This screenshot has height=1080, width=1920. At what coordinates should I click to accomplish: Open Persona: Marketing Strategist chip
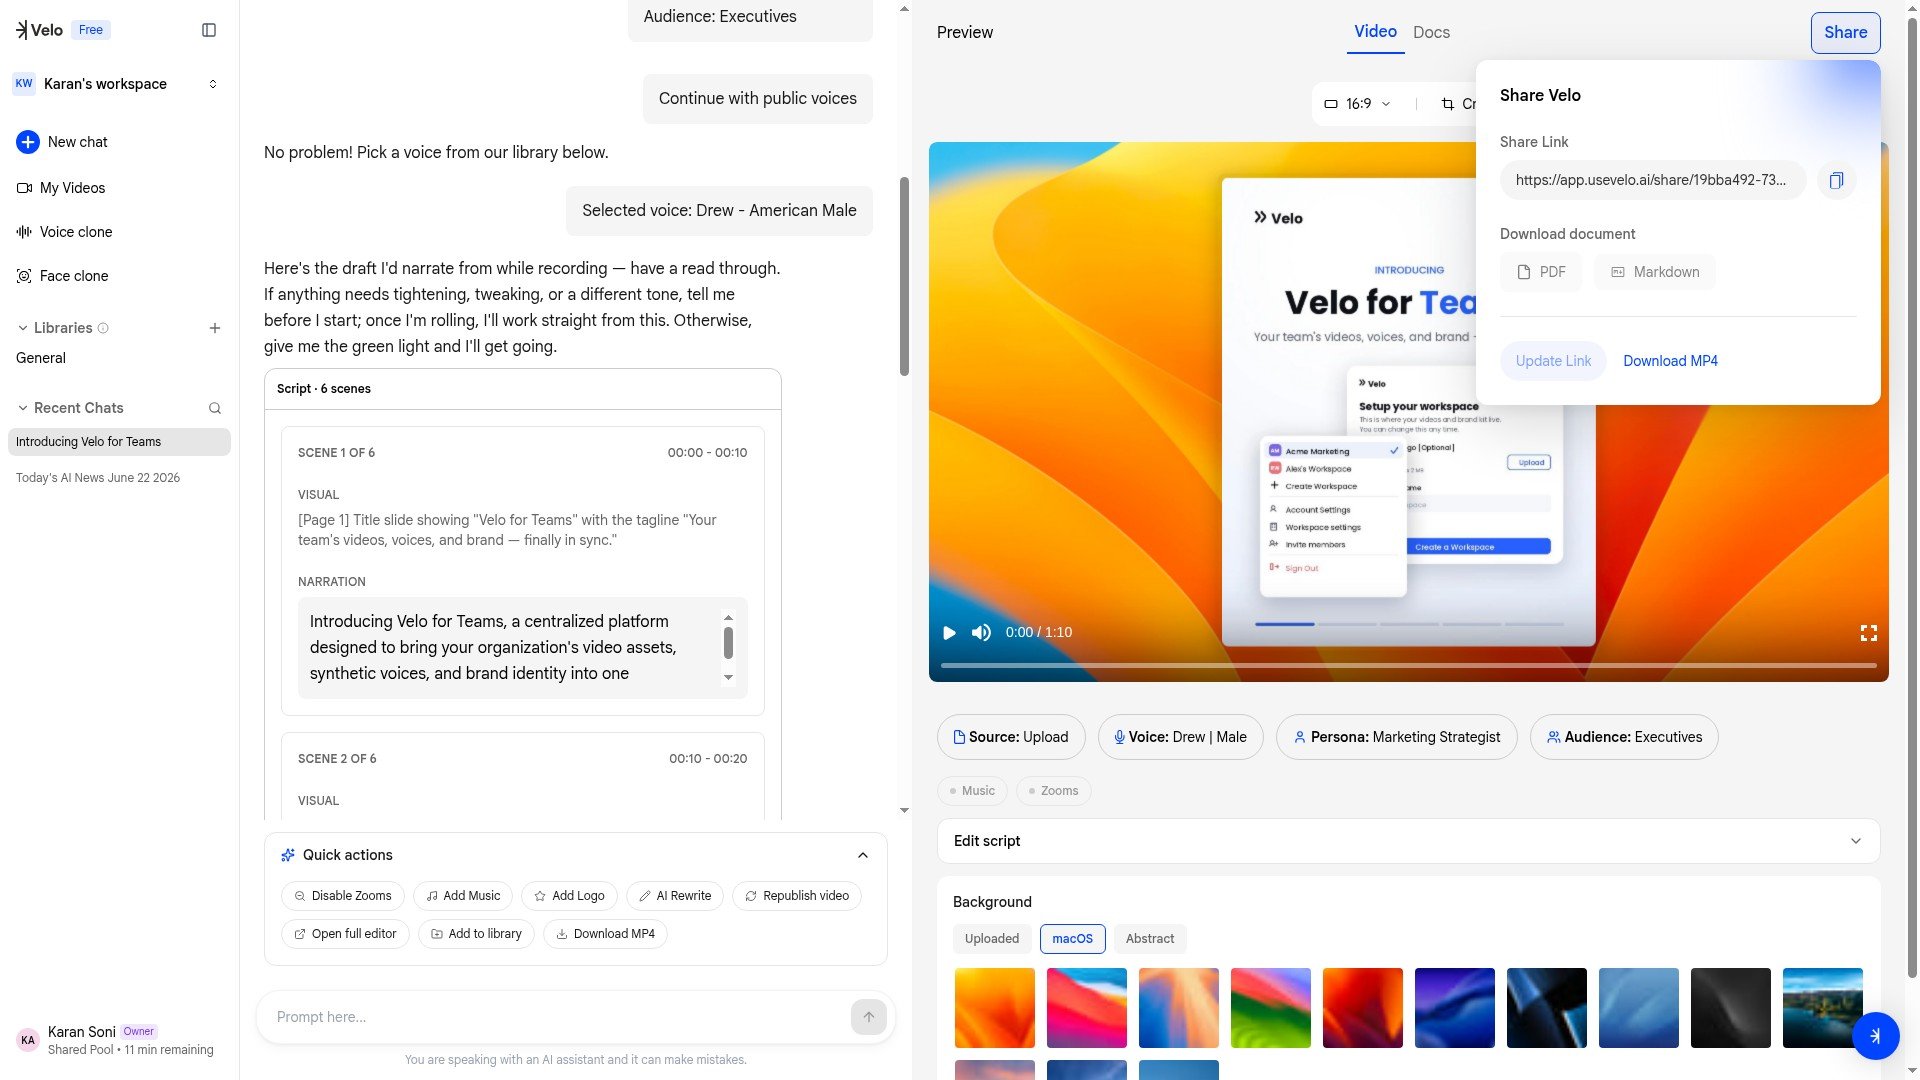pos(1396,737)
